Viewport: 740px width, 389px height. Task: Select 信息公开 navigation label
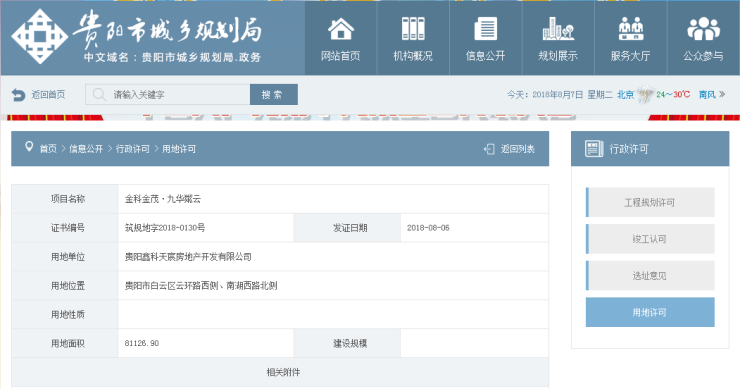486,56
